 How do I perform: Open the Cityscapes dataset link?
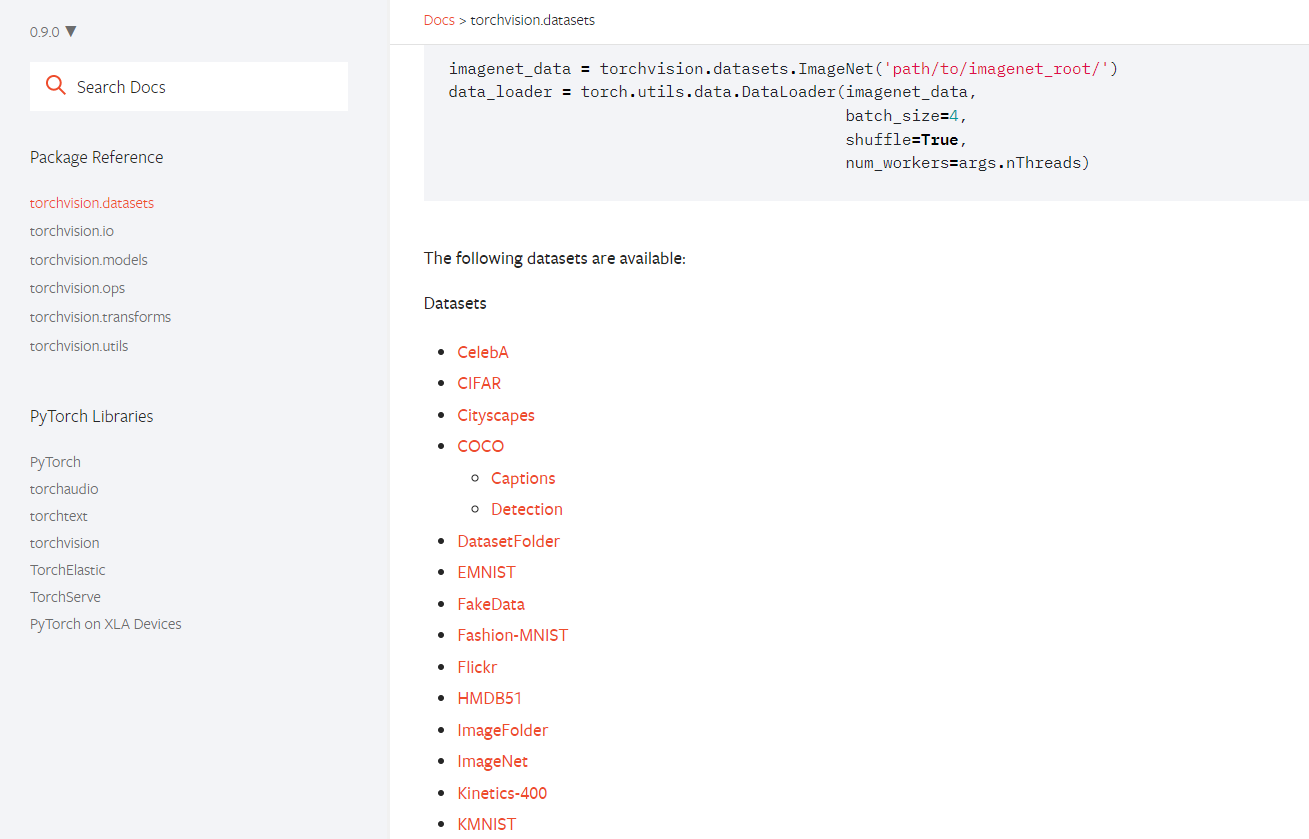click(x=496, y=415)
